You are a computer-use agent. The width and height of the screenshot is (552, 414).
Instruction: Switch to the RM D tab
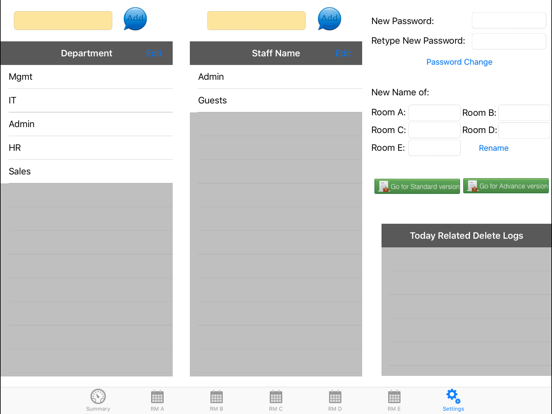(x=335, y=400)
